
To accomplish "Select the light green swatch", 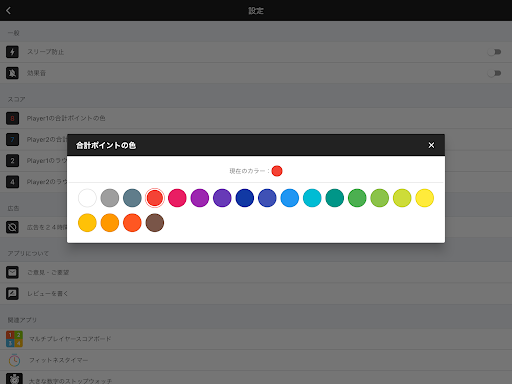I will [380, 198].
